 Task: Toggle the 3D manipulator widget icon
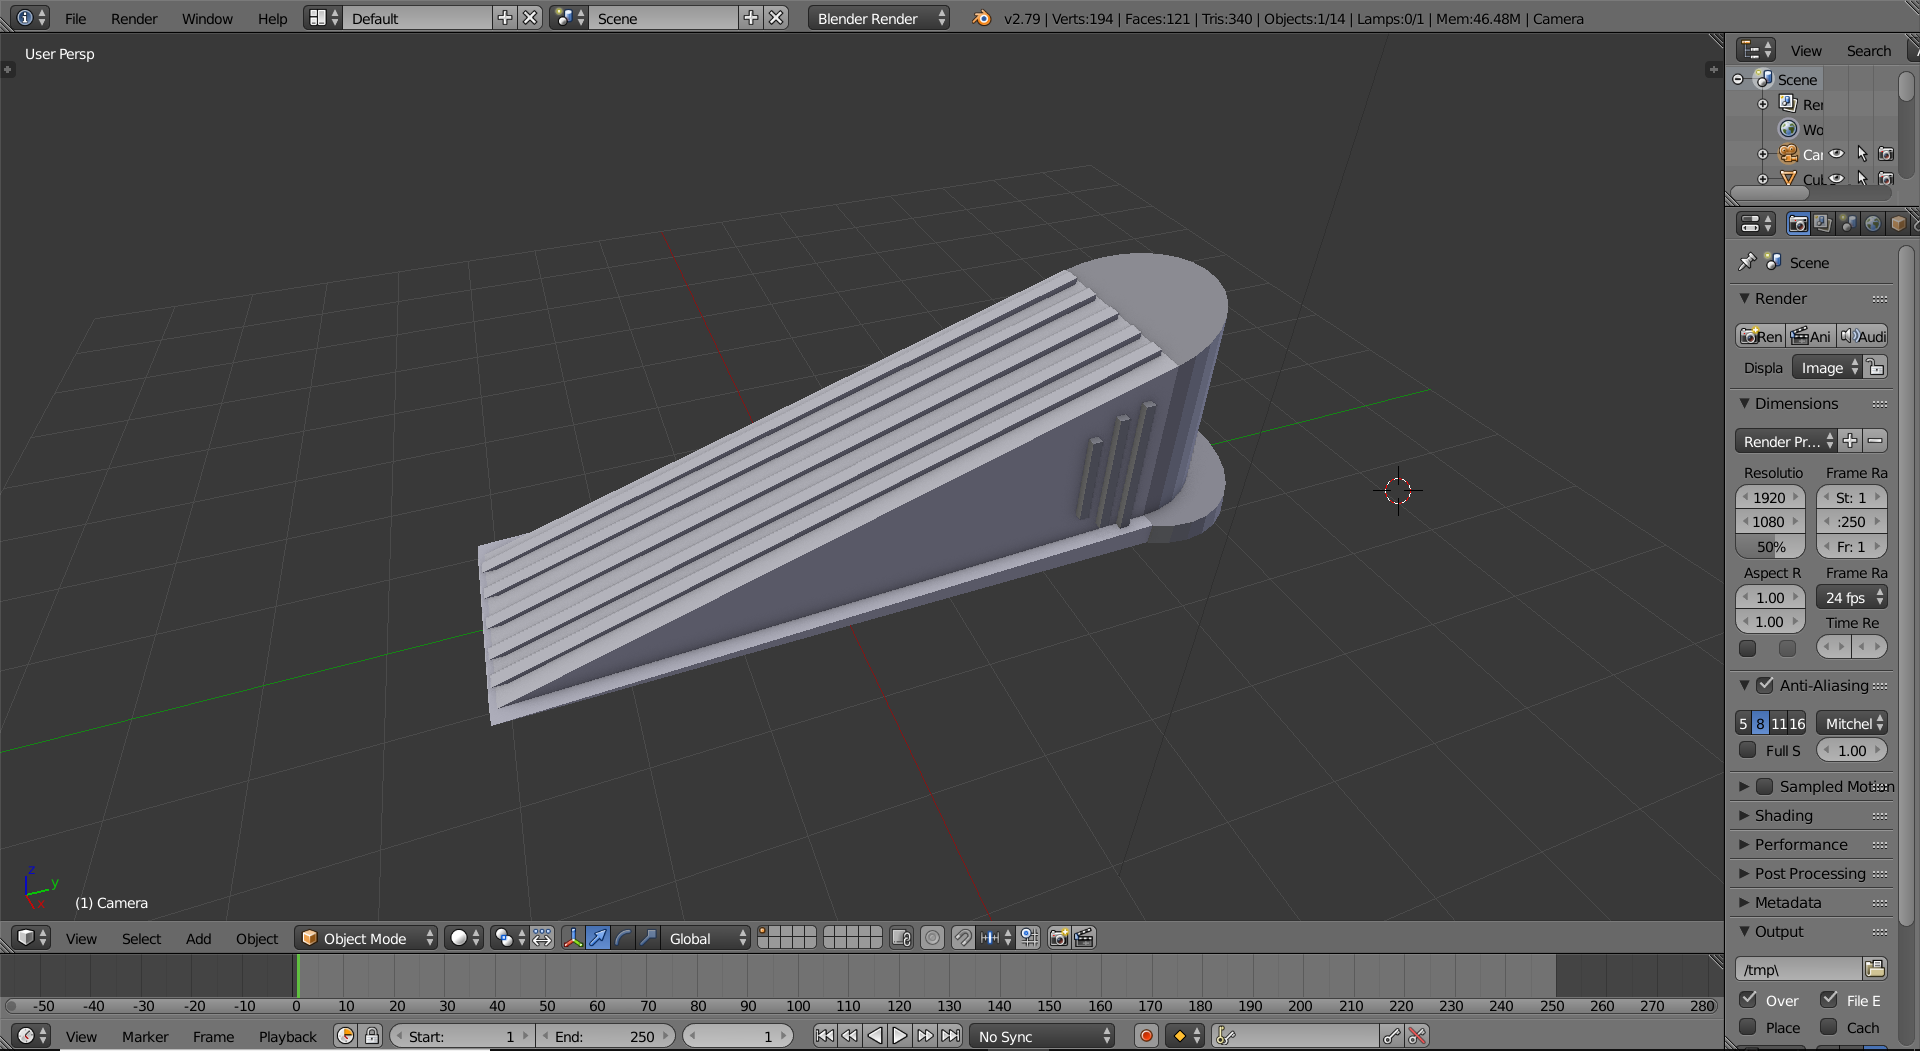point(573,938)
